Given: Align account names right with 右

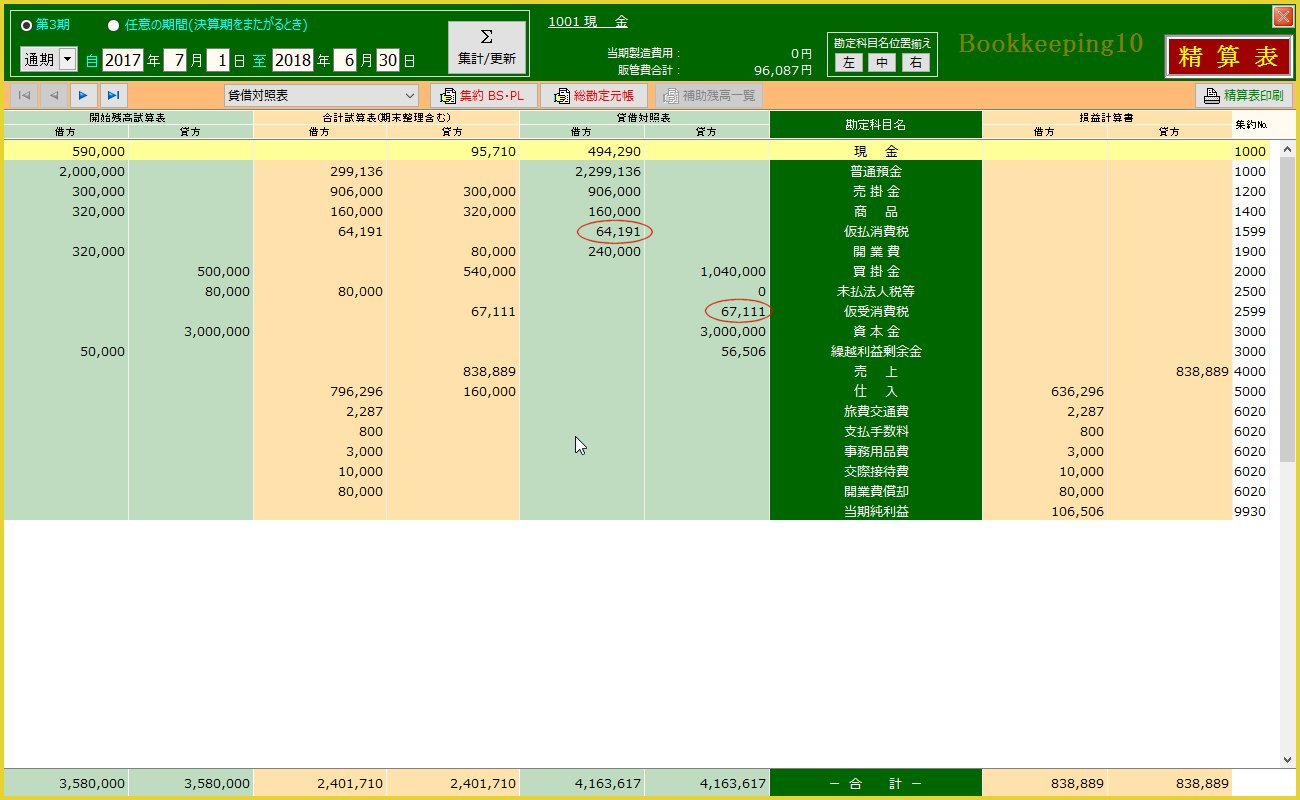Looking at the screenshot, I should (915, 63).
